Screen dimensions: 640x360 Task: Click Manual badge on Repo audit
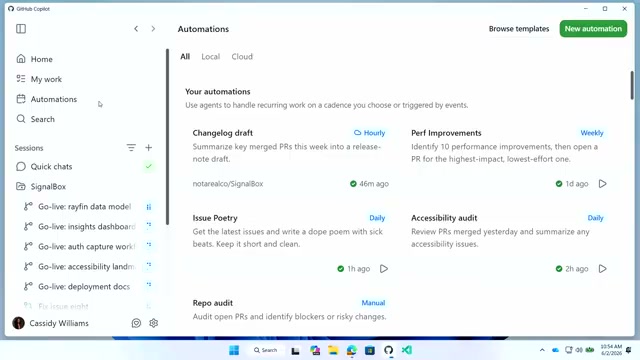coord(373,302)
